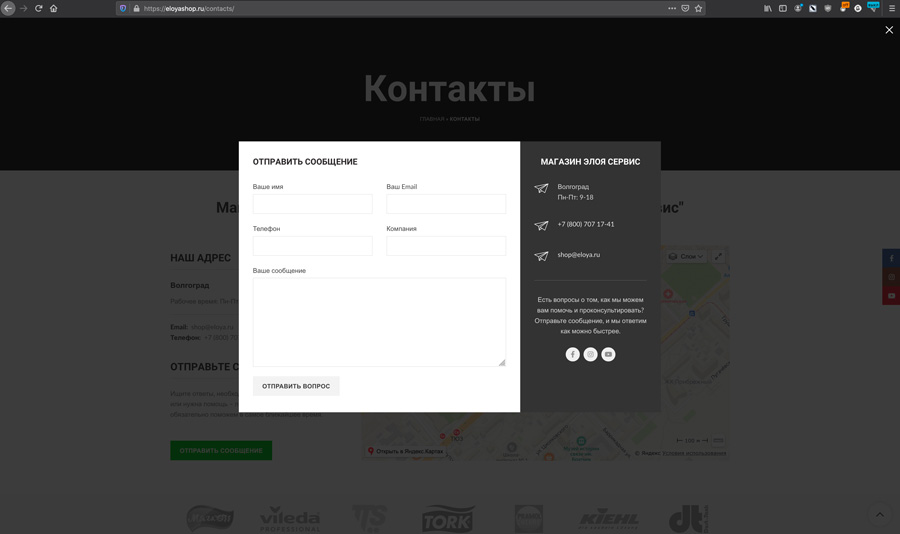Viewport: 900px width, 534px height.
Task: Open YouTube from right side tab
Action: 891,296
